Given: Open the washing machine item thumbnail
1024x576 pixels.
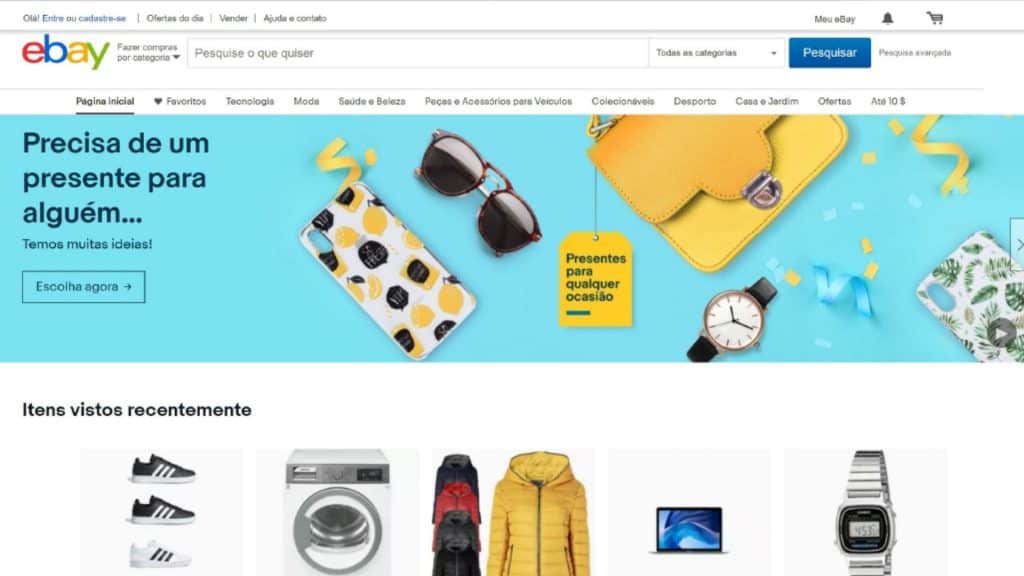Looking at the screenshot, I should pos(338,511).
